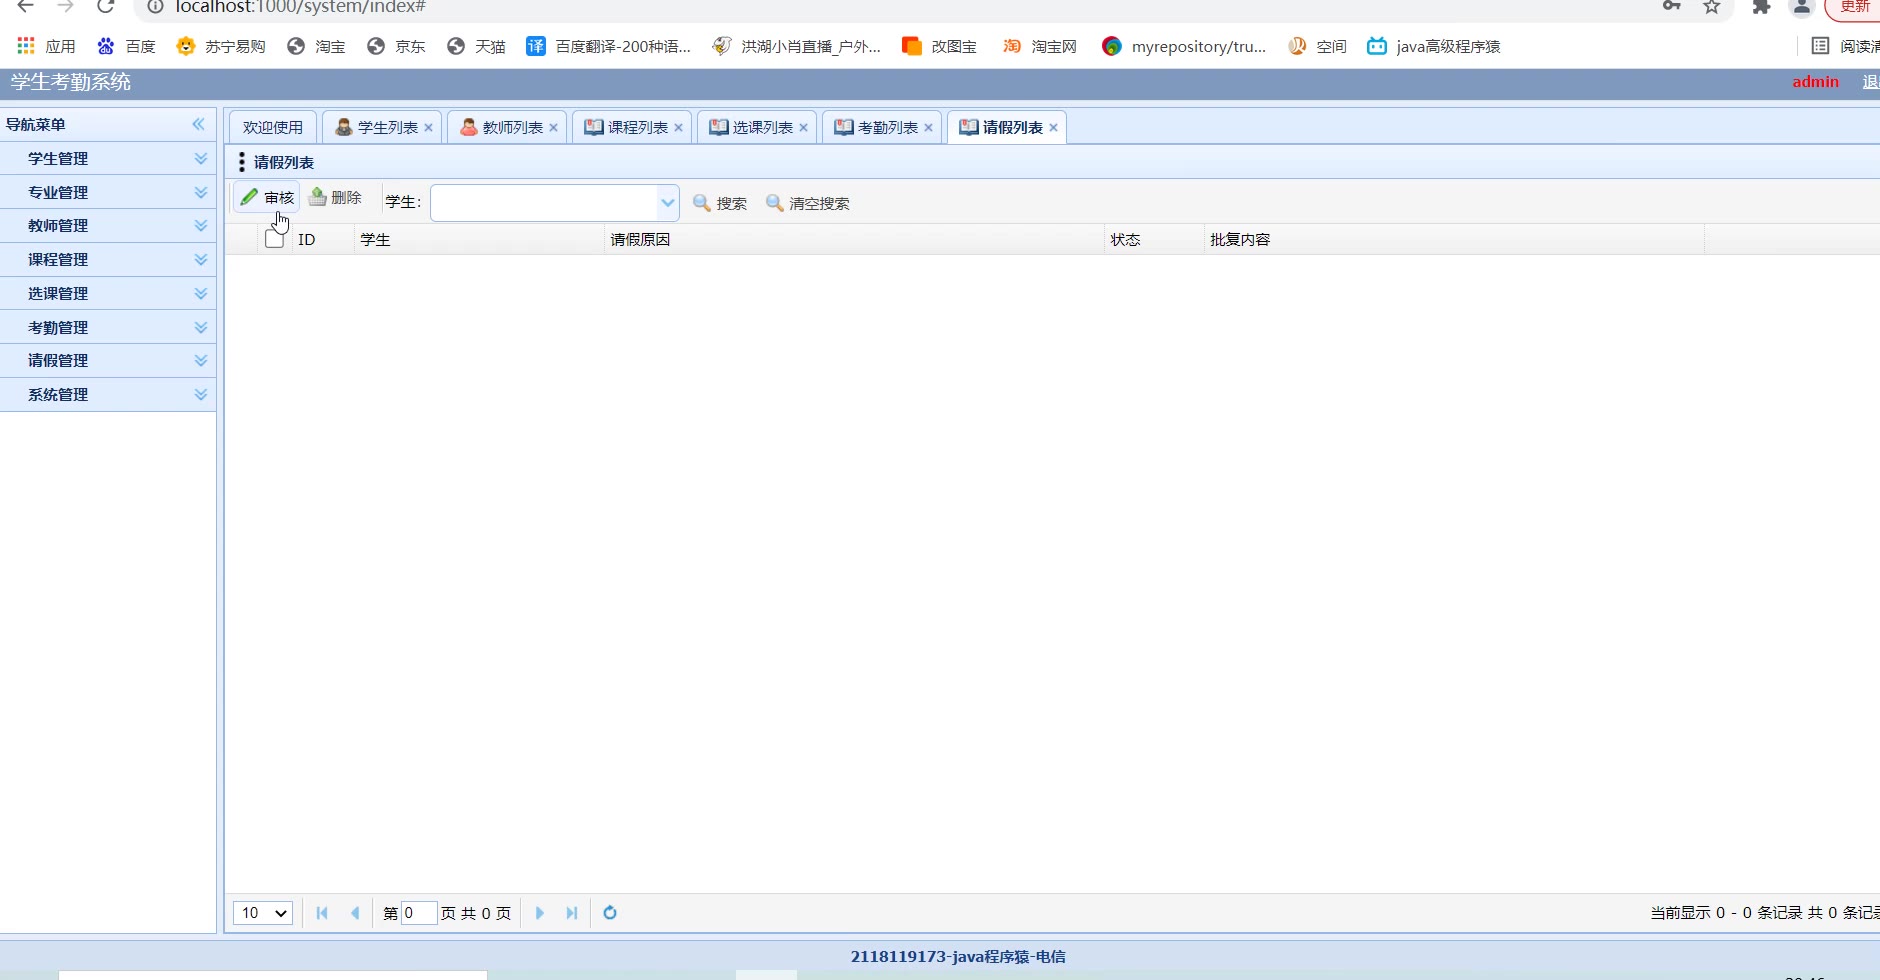Close the 课程列表 tab
The height and width of the screenshot is (980, 1880).
678,128
